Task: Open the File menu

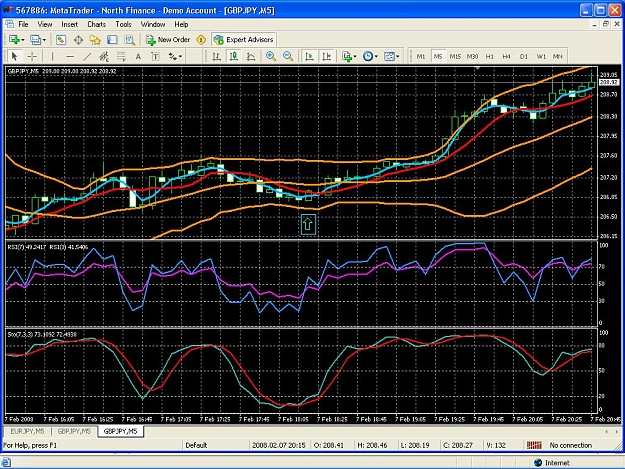Action: [x=24, y=24]
